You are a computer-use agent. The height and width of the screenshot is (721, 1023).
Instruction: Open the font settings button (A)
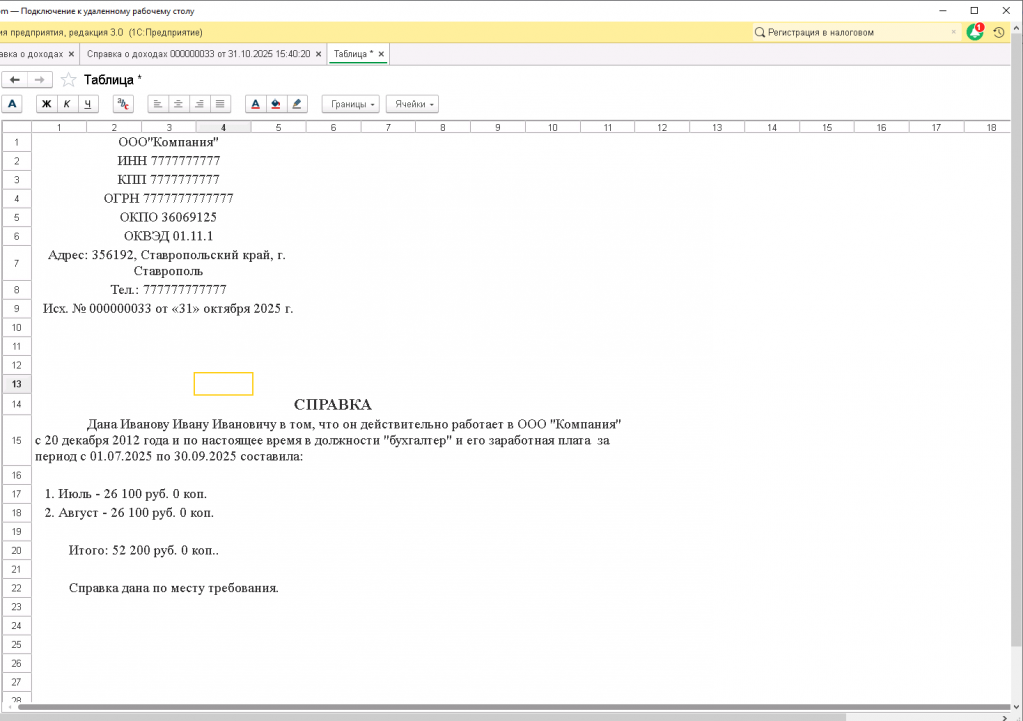[x=12, y=104]
